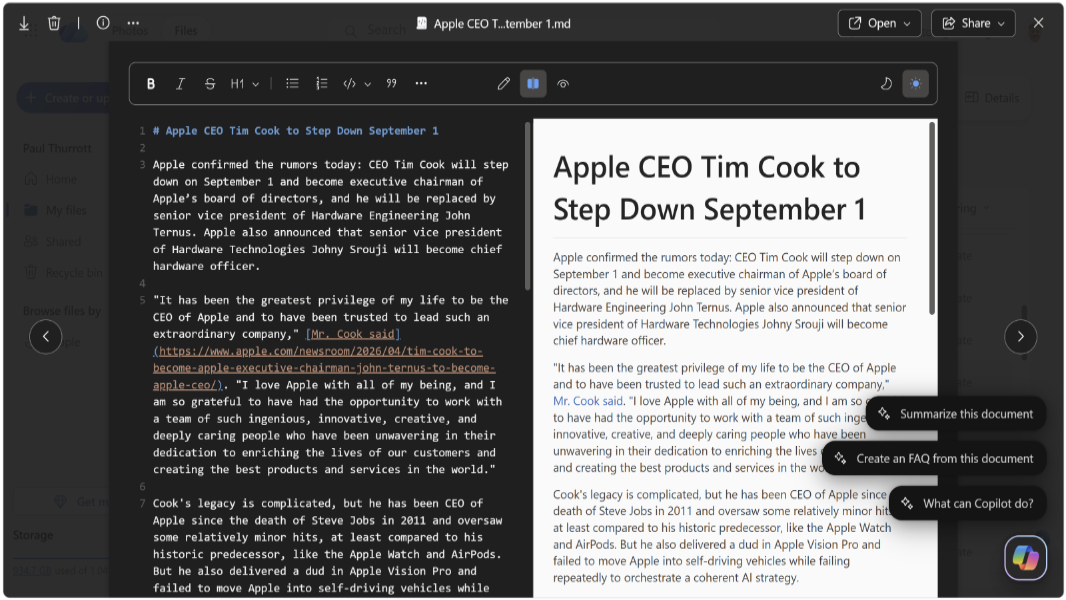
Task: Enable light mode with the sun toggle
Action: 916,83
